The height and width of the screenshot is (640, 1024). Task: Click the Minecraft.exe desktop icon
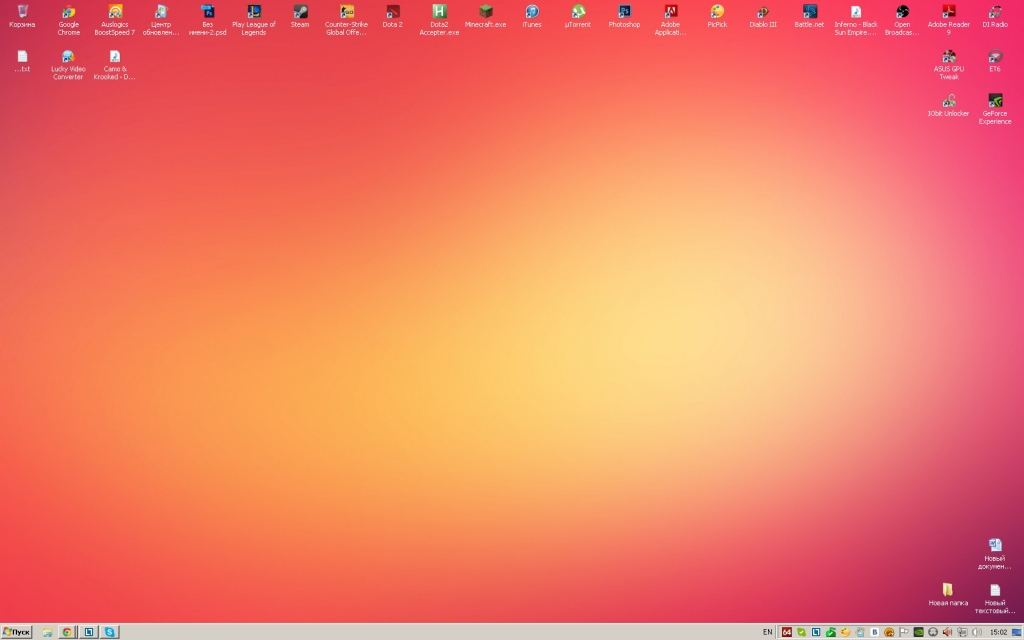[485, 13]
